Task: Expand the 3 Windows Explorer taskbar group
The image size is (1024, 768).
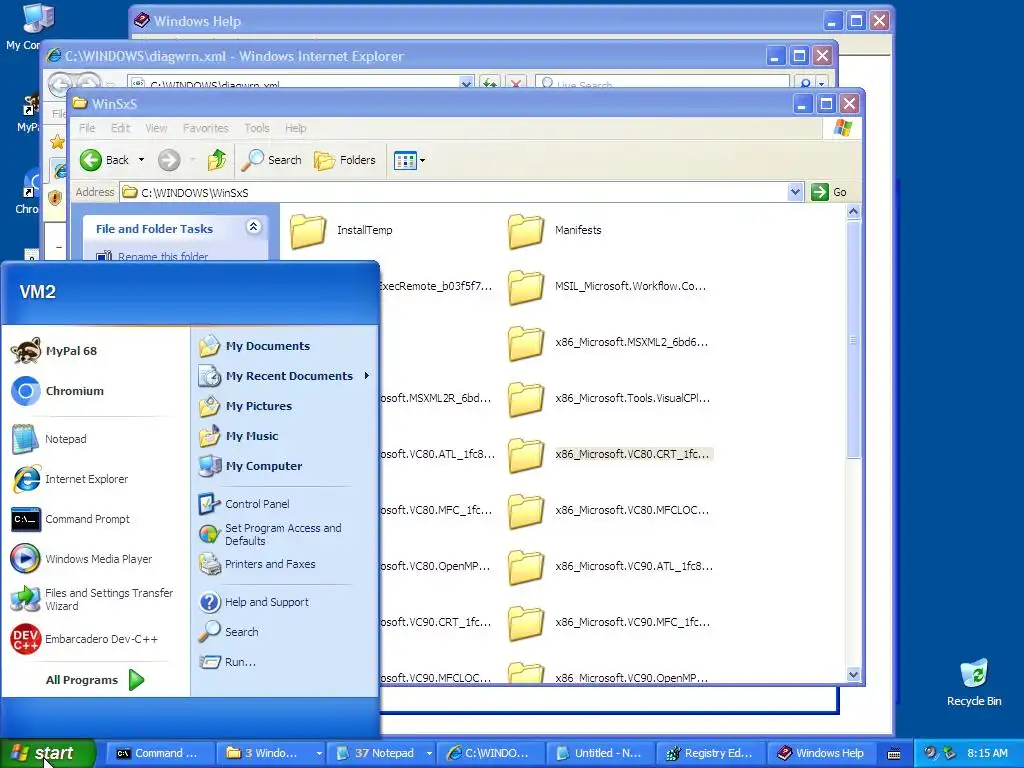Action: [x=319, y=753]
